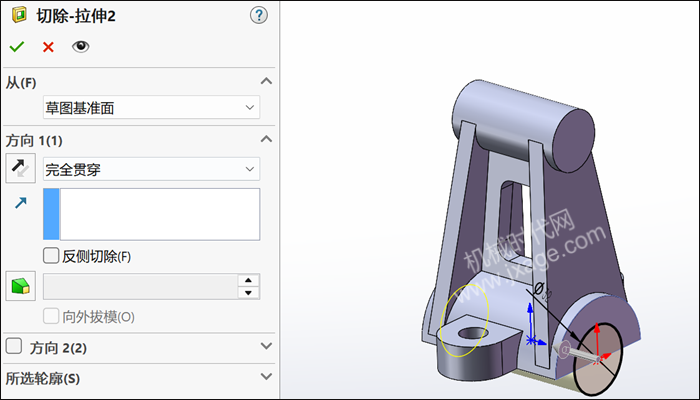Image resolution: width=700 pixels, height=400 pixels.
Task: Expand the 方向 2 section chevron
Action: click(x=265, y=347)
